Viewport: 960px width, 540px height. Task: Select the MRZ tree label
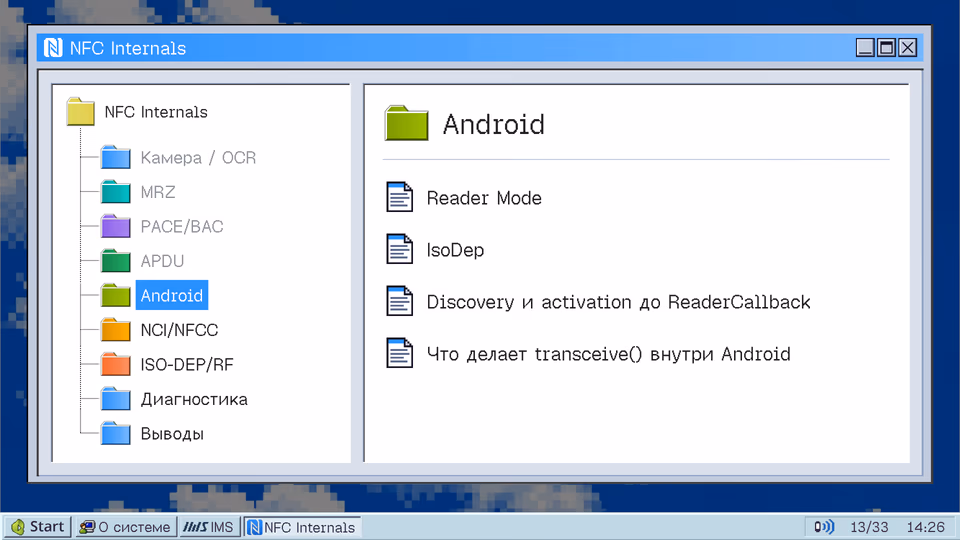click(x=158, y=192)
